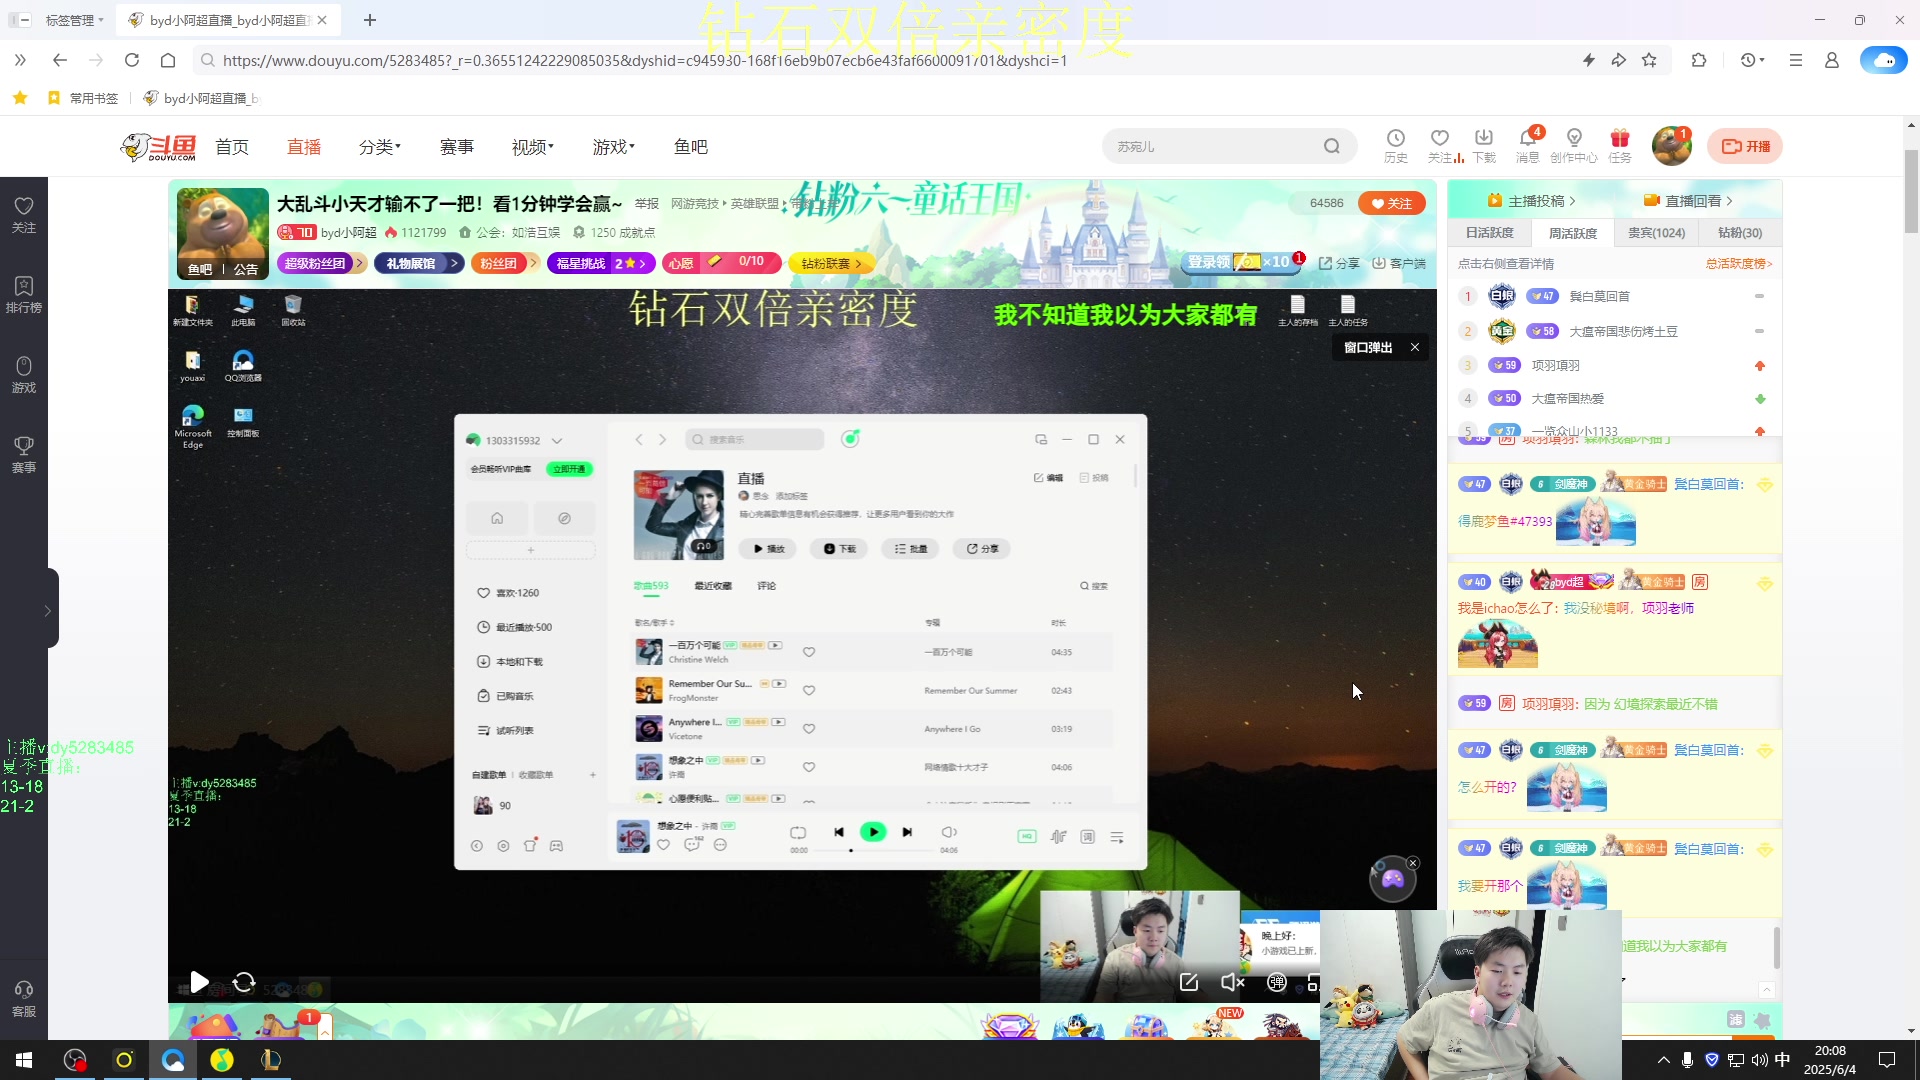Open the 任务 gift box icon
Image resolution: width=1920 pixels, height=1080 pixels.
(x=1620, y=146)
